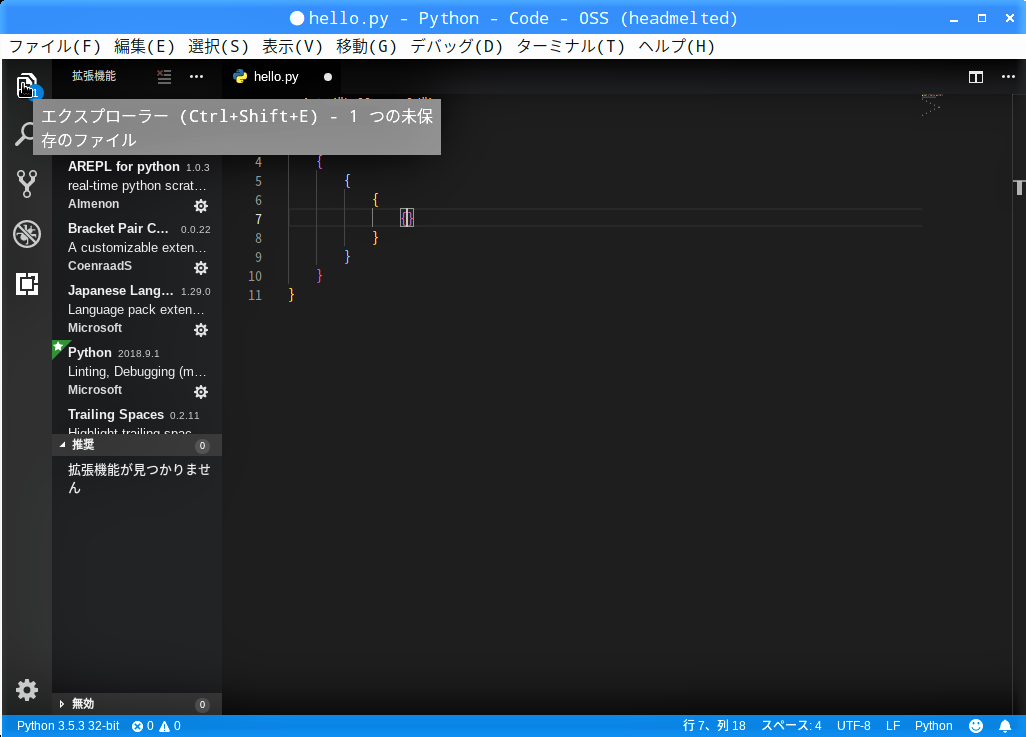The width and height of the screenshot is (1026, 737).
Task: Change line ending via LF
Action: click(x=893, y=726)
